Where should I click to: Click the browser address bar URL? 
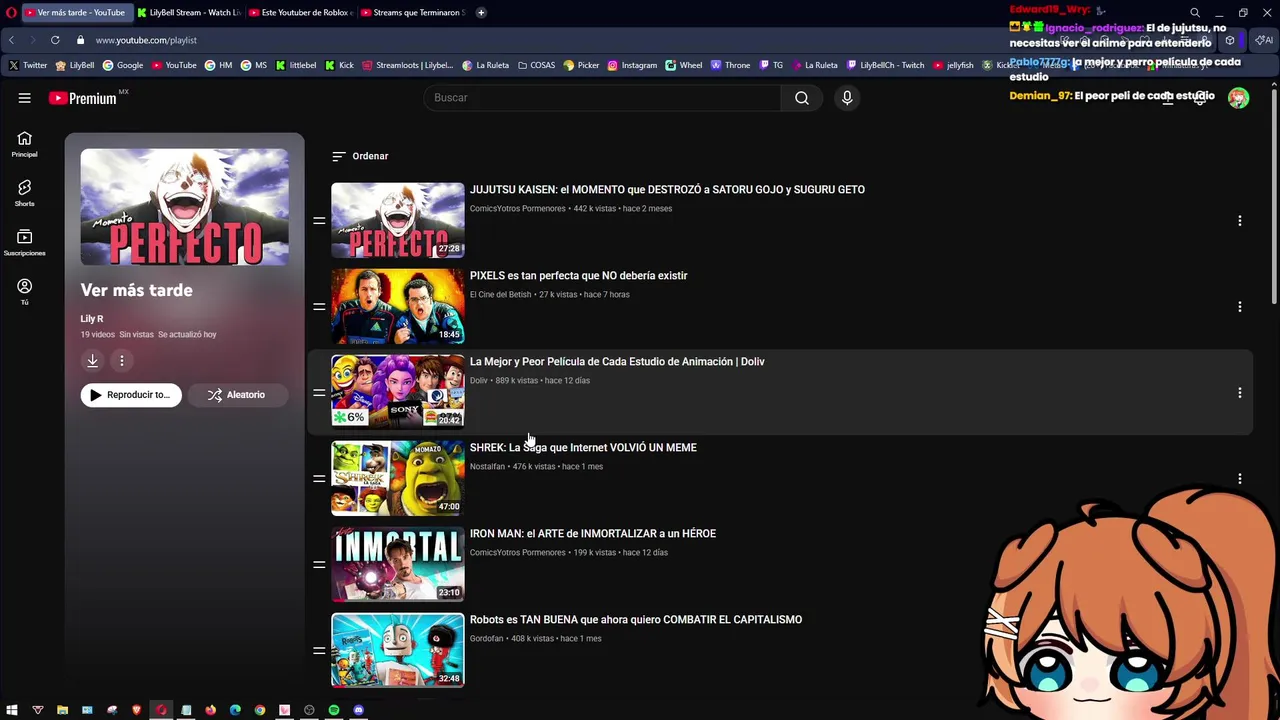click(x=147, y=40)
